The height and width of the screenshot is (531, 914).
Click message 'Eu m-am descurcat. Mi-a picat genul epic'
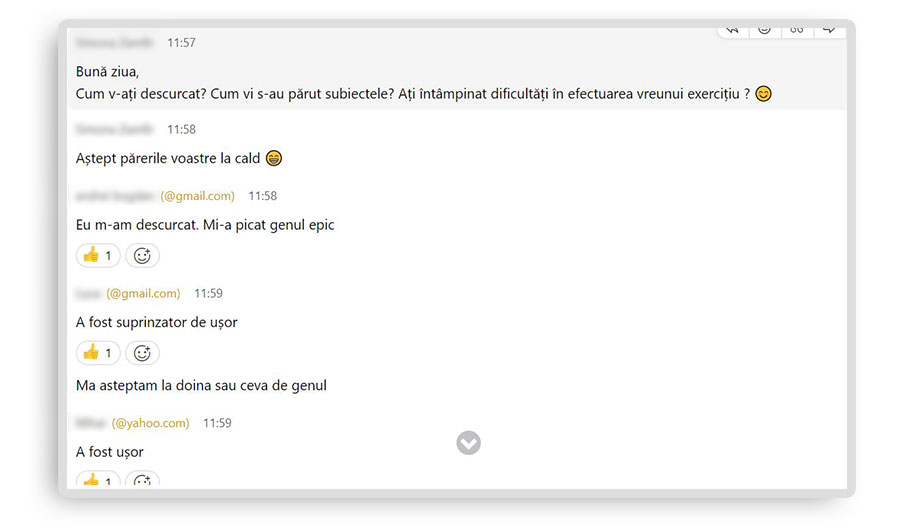pos(205,225)
